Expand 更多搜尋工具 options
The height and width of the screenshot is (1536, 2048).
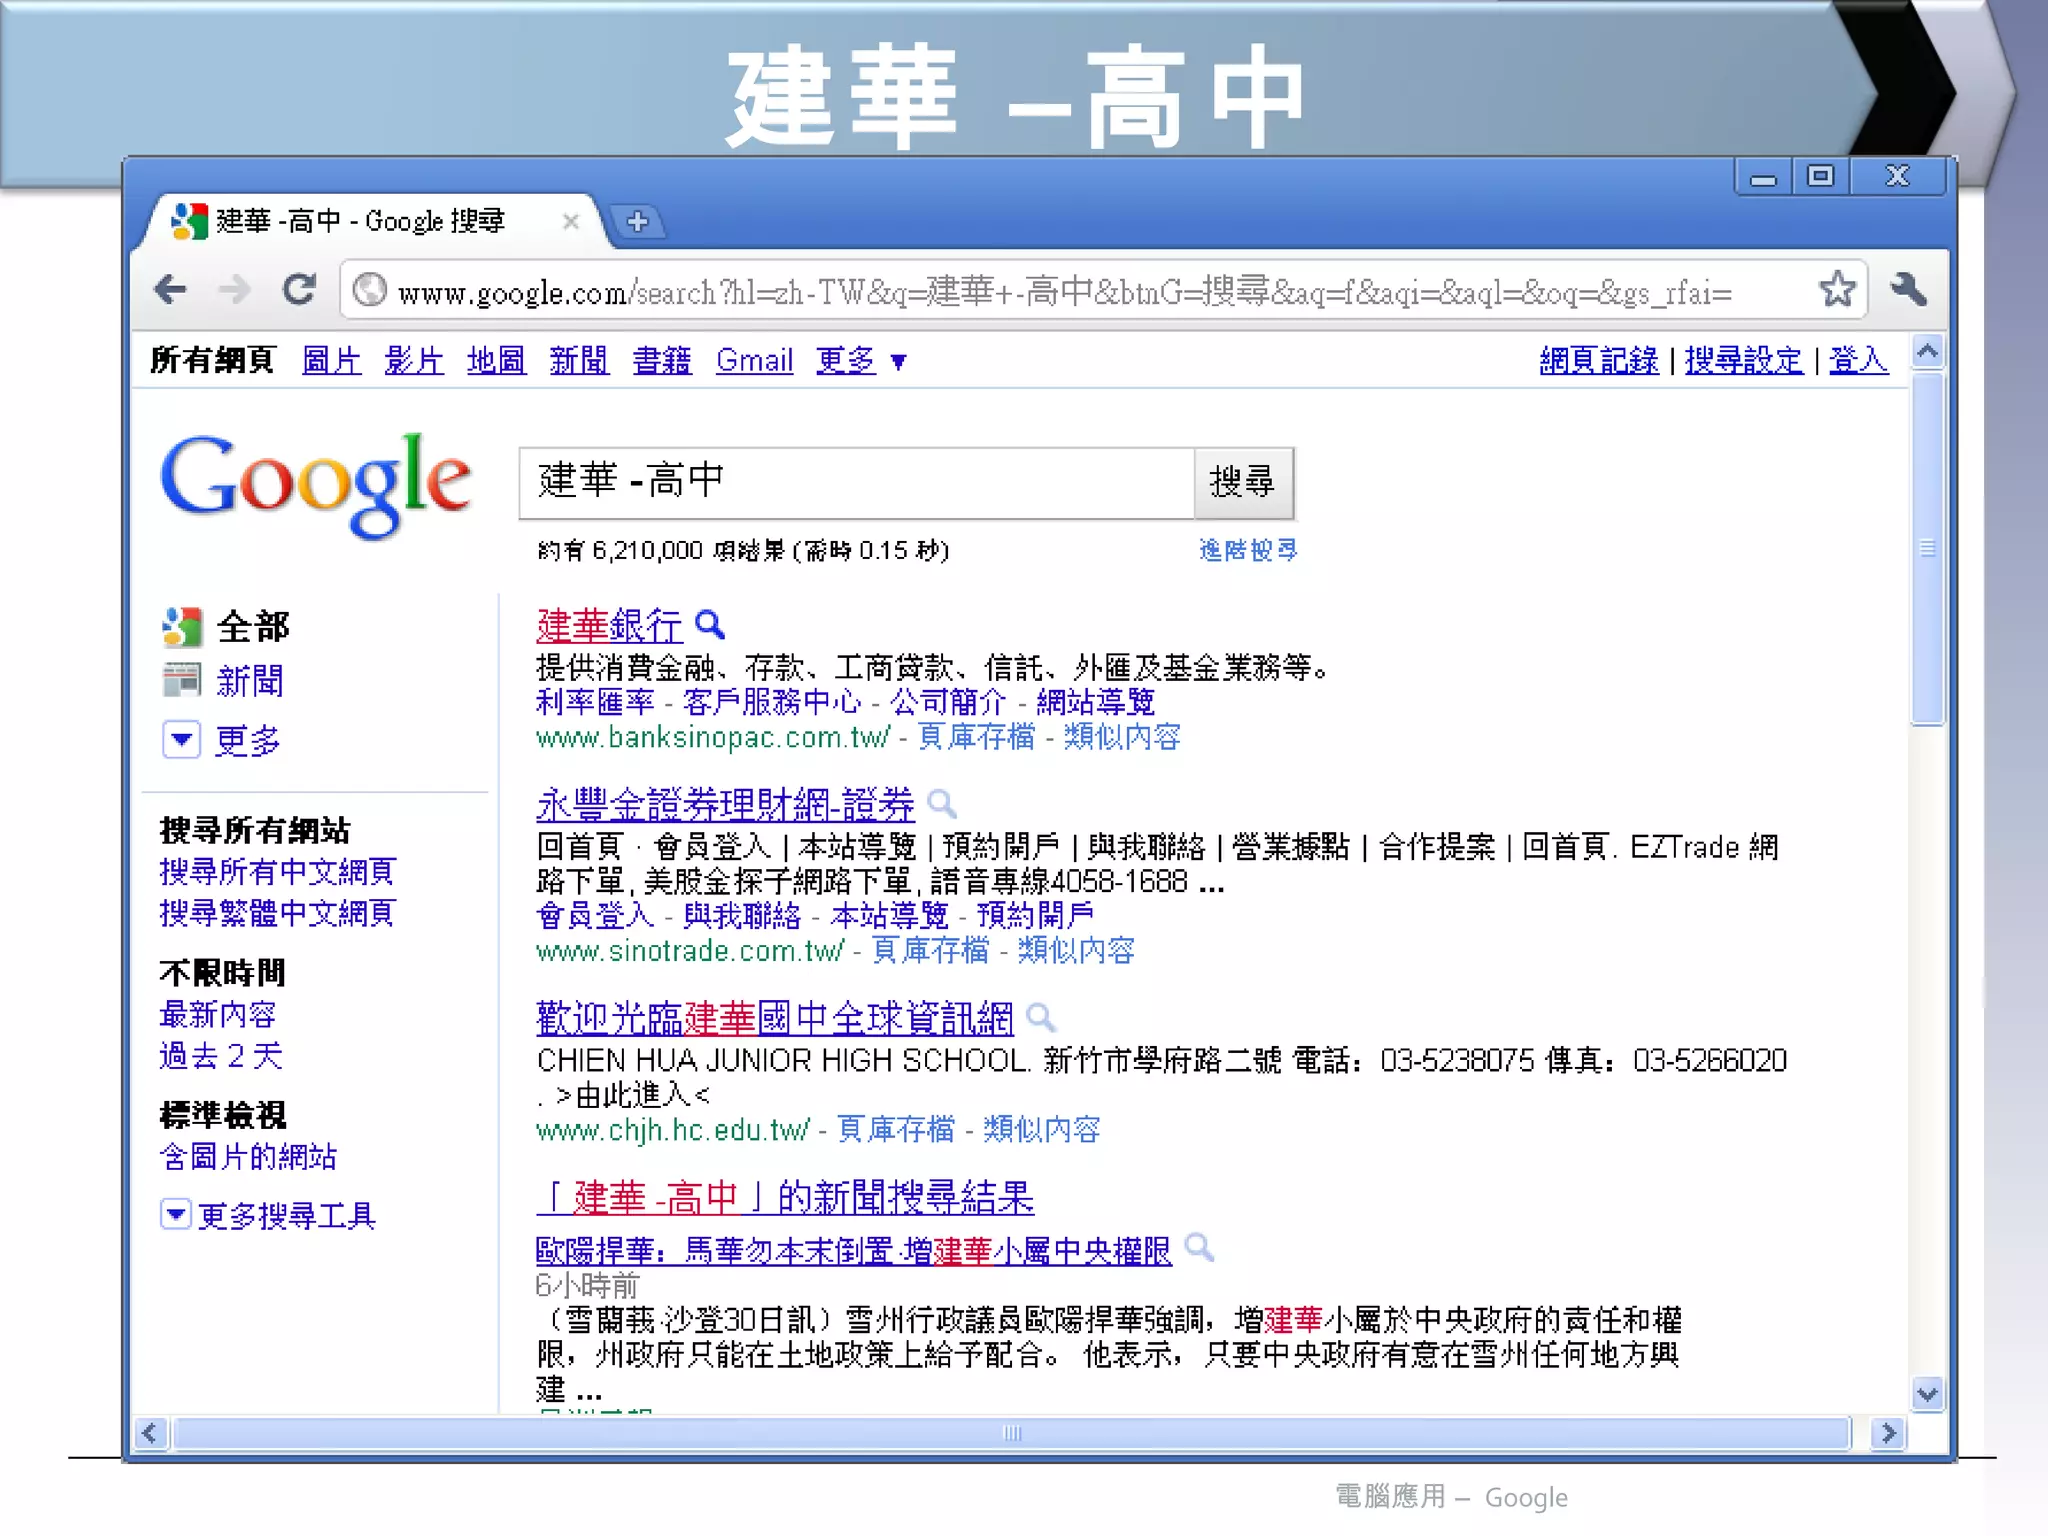[x=176, y=1215]
